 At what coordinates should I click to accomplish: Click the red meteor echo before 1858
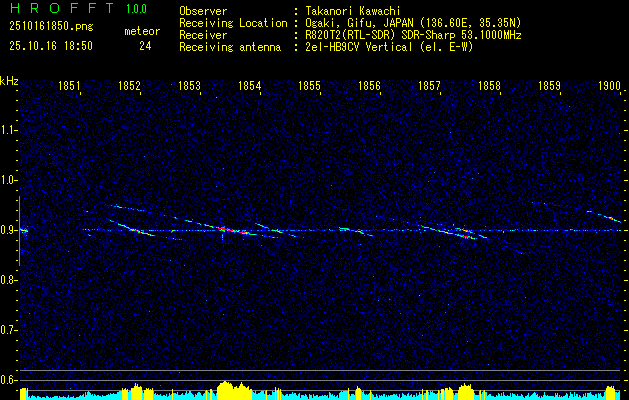coord(465,237)
